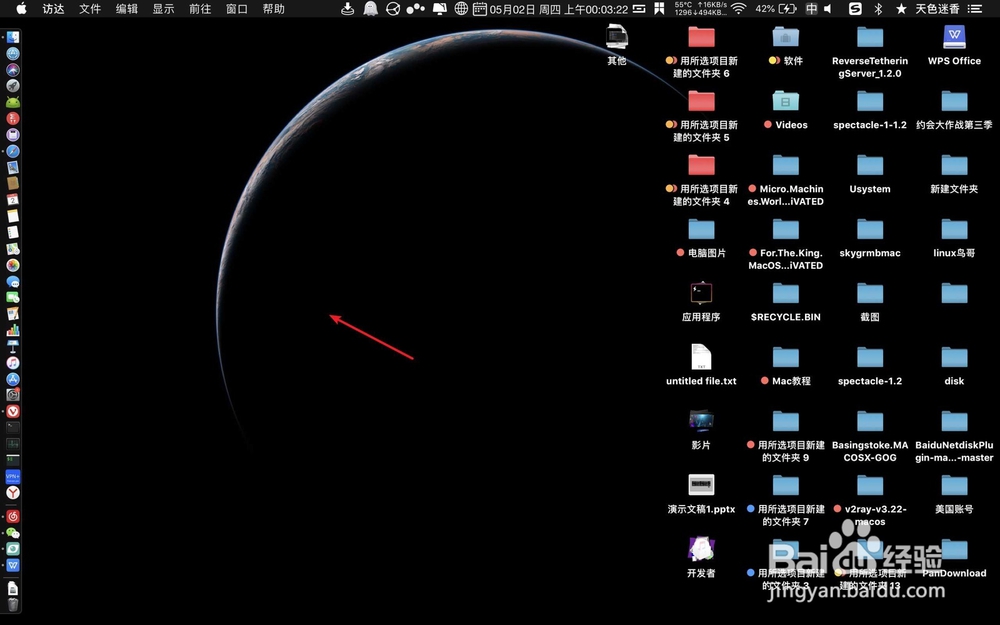Launch Vivaldi browser from dock
This screenshot has width=1000, height=625.
(13, 411)
